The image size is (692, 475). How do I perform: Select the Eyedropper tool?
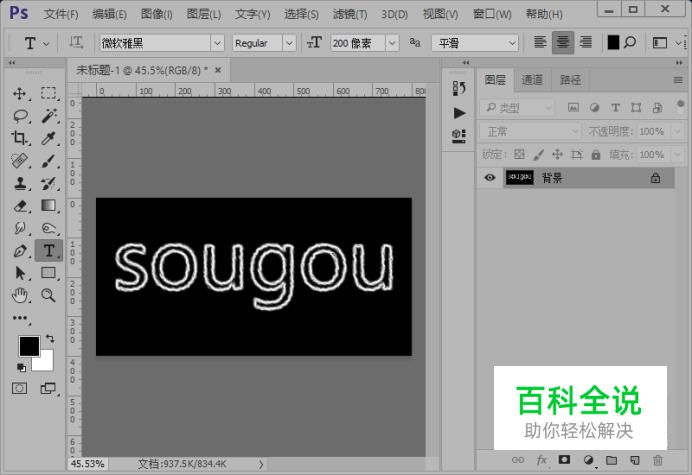point(49,138)
